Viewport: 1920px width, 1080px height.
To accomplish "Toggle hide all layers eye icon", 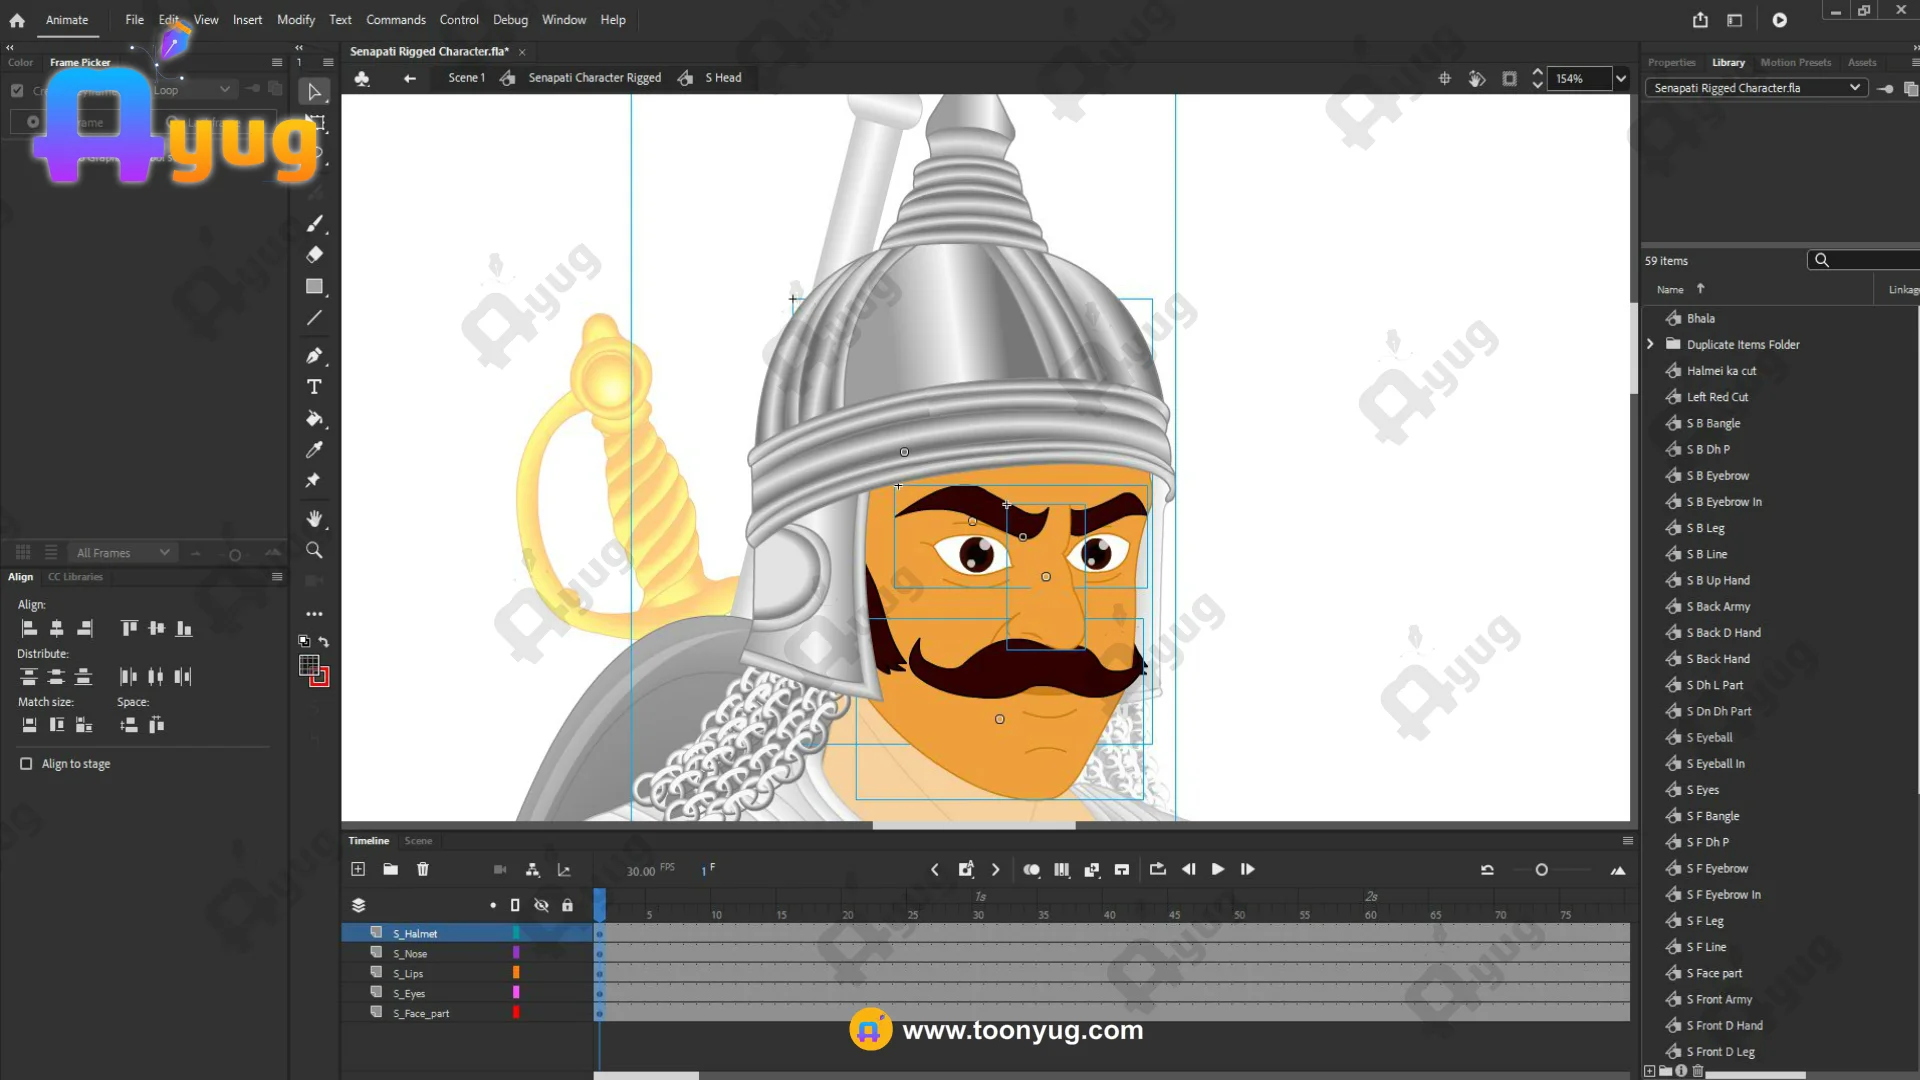I will 541,905.
